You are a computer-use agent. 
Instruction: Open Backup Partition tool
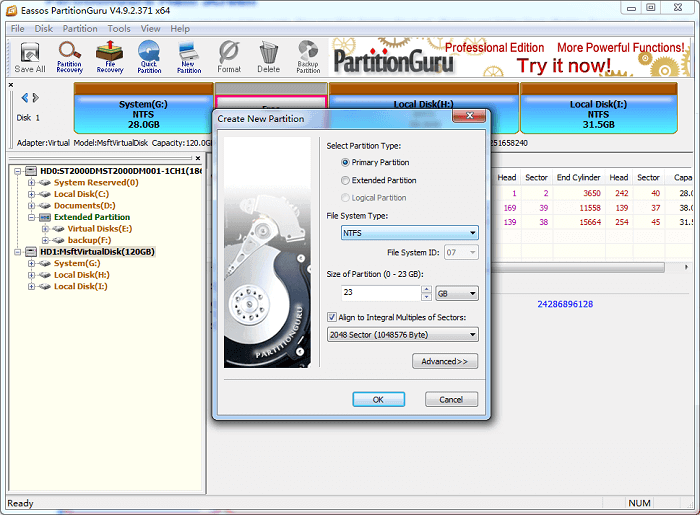coord(308,58)
